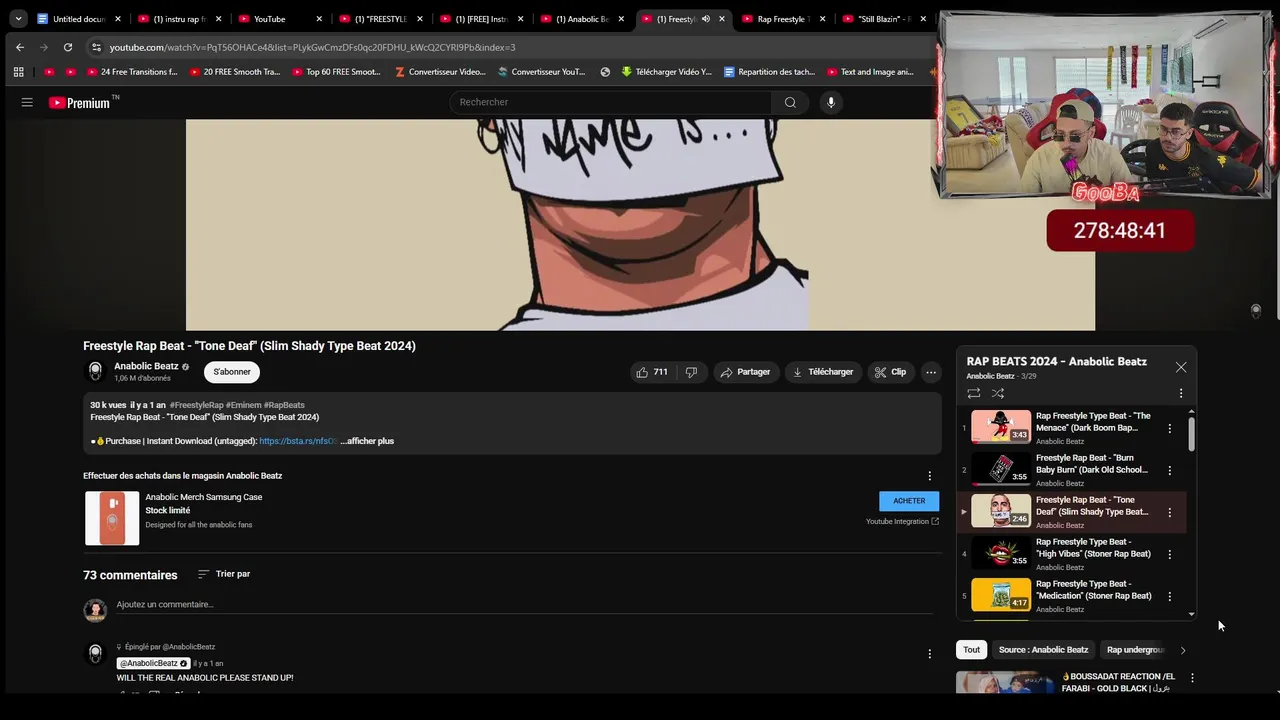Open playlist panel three-dot options
Image resolution: width=1280 pixels, height=720 pixels.
click(1181, 393)
